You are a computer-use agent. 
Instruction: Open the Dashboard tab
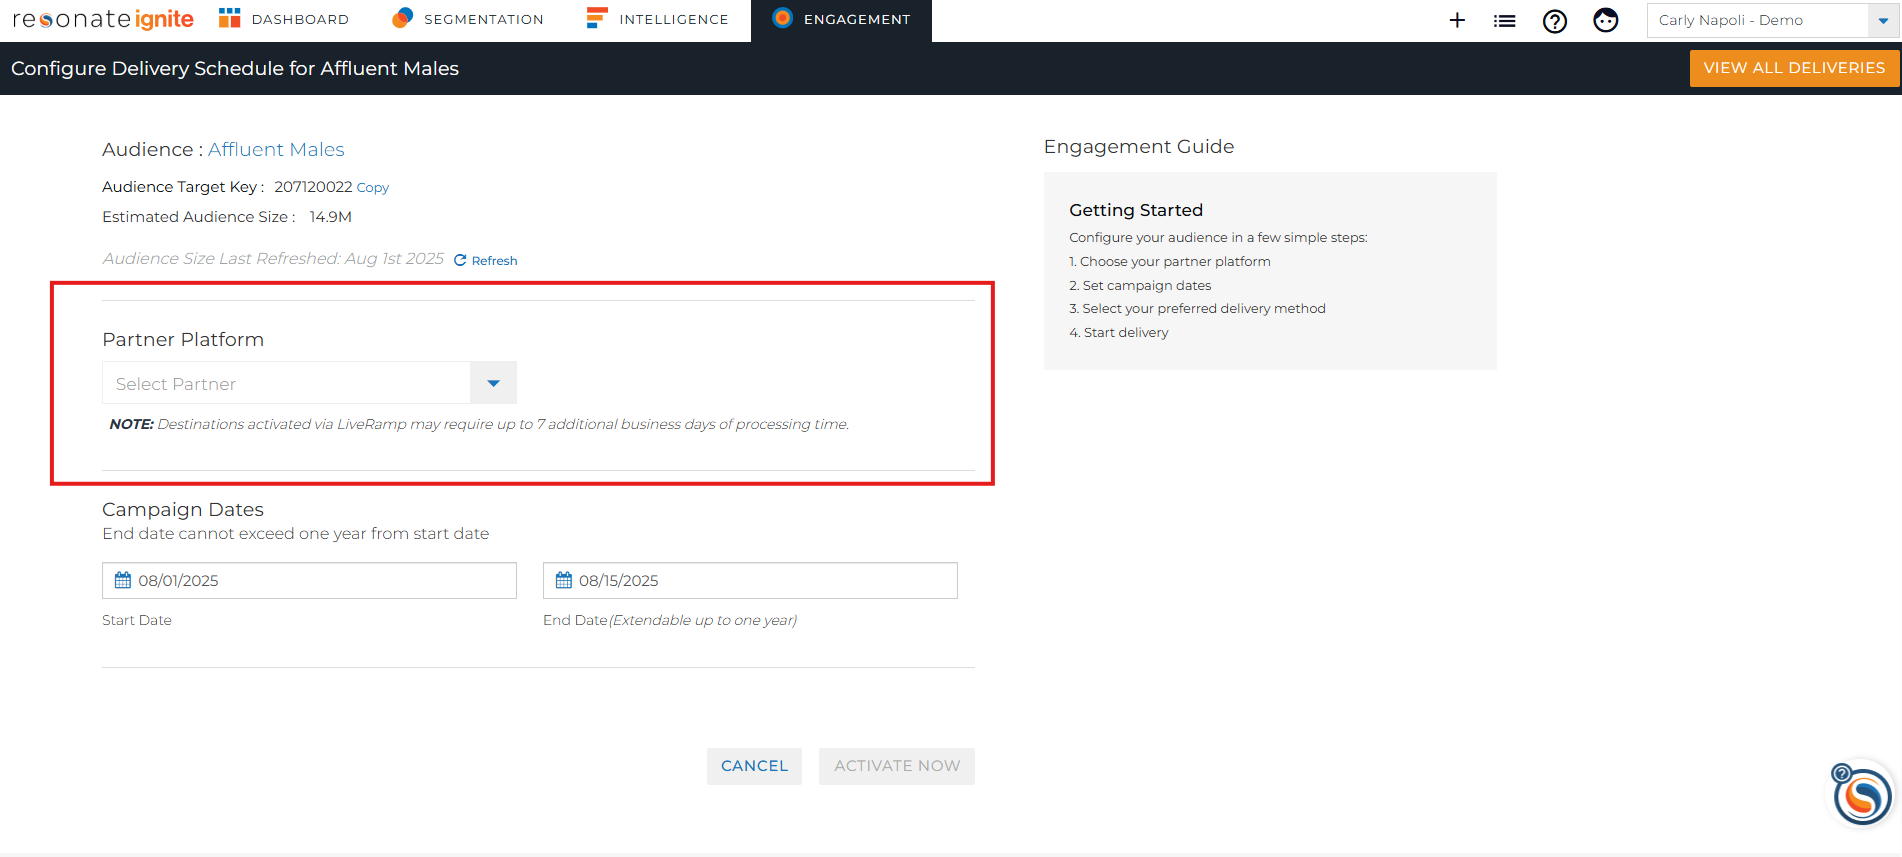[x=284, y=19]
